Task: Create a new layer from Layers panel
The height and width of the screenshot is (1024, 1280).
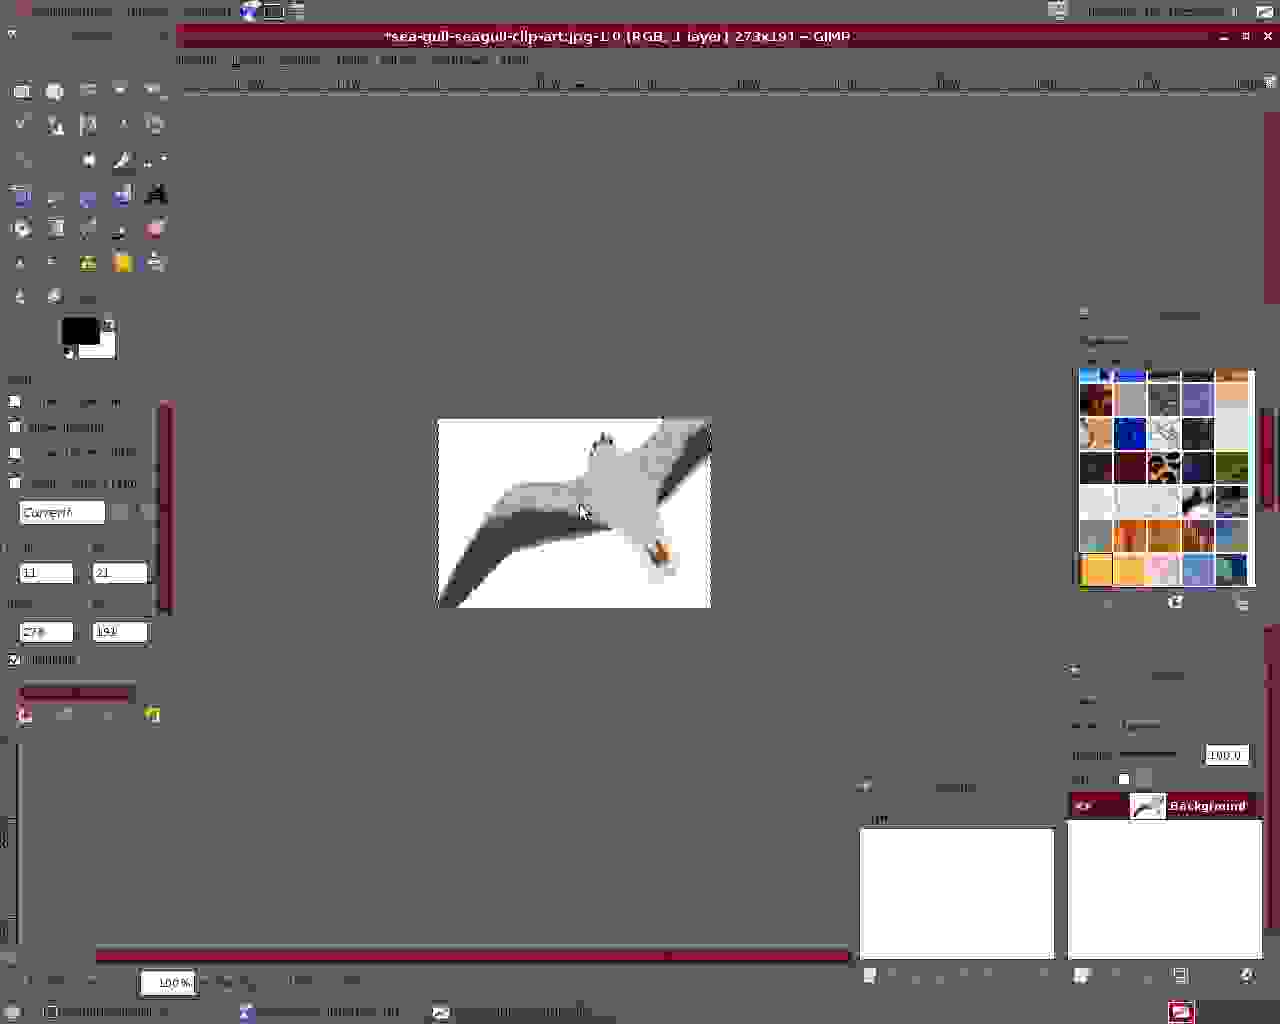Action: coord(1081,975)
